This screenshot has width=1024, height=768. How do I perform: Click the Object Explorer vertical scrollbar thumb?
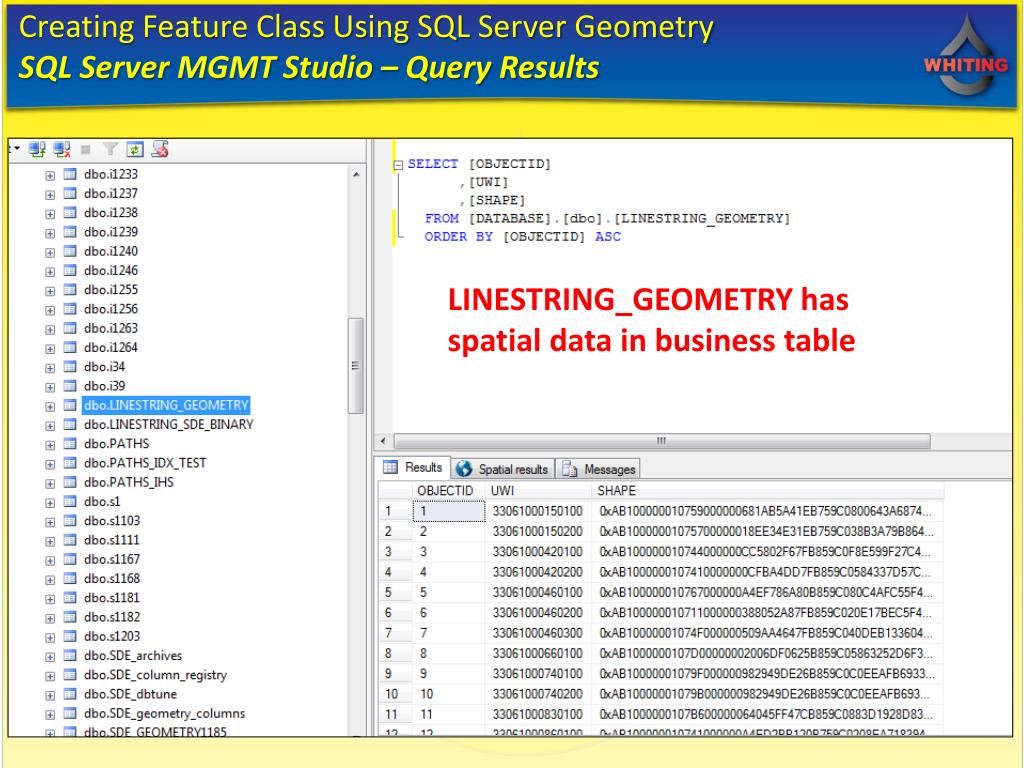click(356, 366)
